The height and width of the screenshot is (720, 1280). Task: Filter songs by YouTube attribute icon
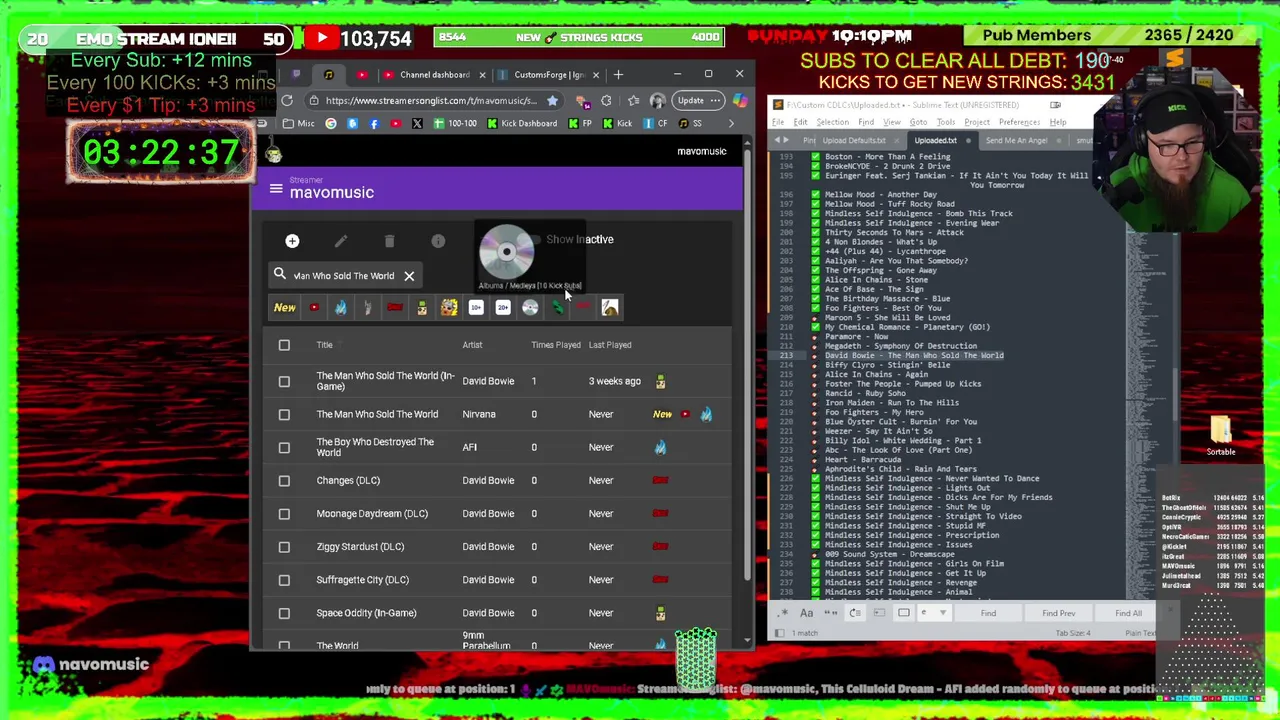point(314,308)
